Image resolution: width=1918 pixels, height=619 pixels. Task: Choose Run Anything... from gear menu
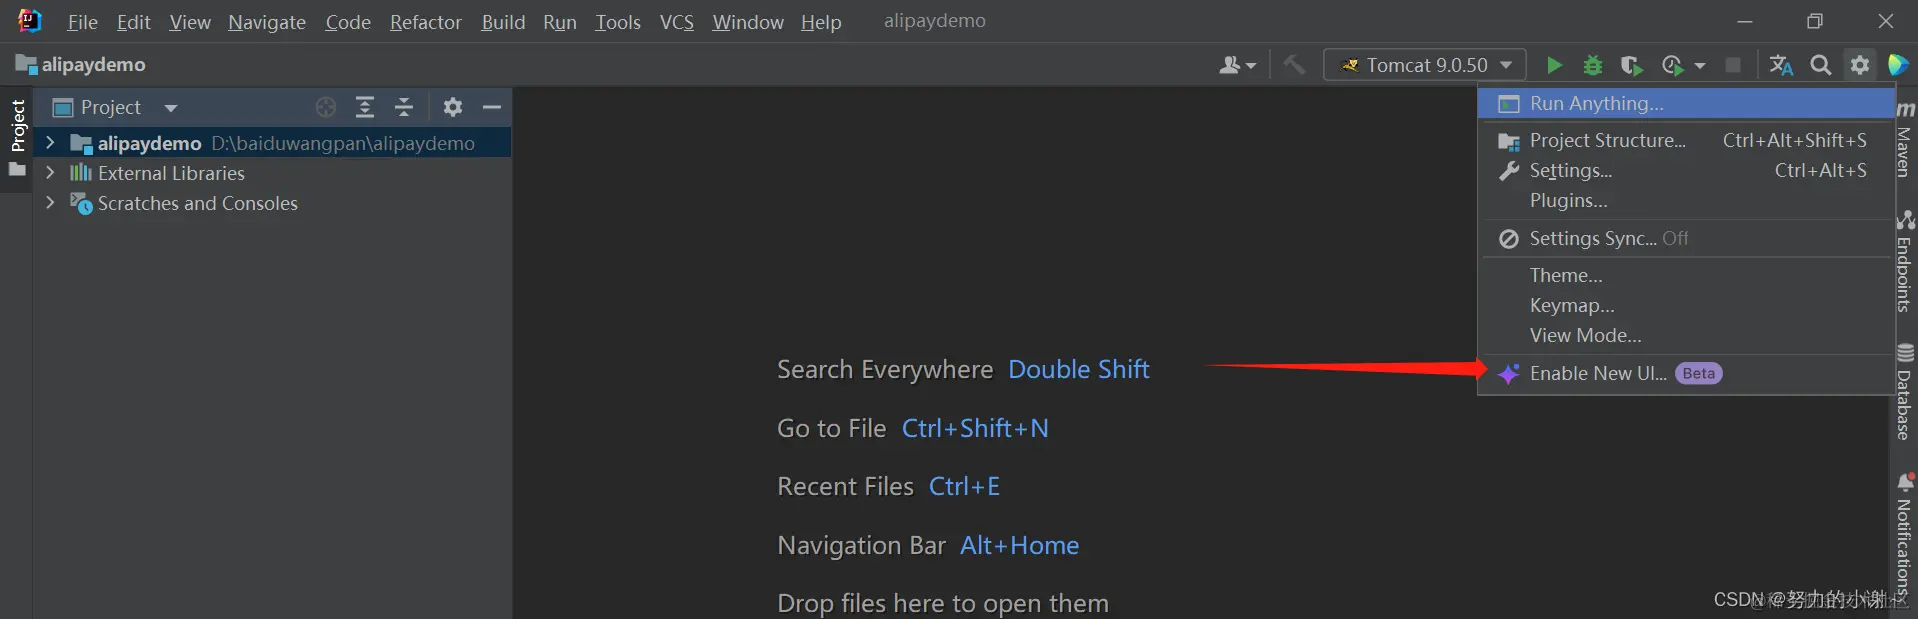[x=1686, y=103]
